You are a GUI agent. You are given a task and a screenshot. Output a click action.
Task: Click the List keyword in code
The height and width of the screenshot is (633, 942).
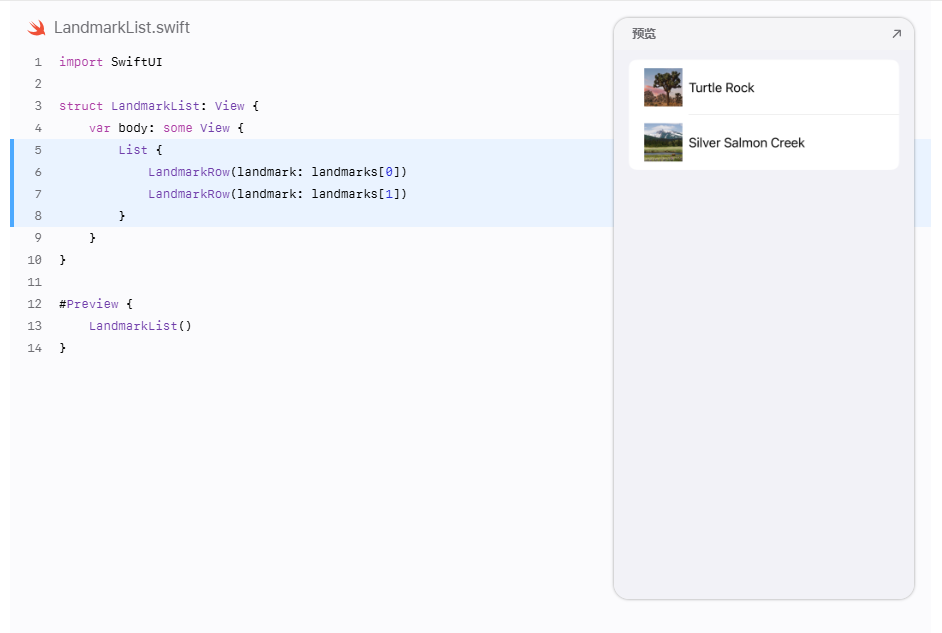(133, 150)
